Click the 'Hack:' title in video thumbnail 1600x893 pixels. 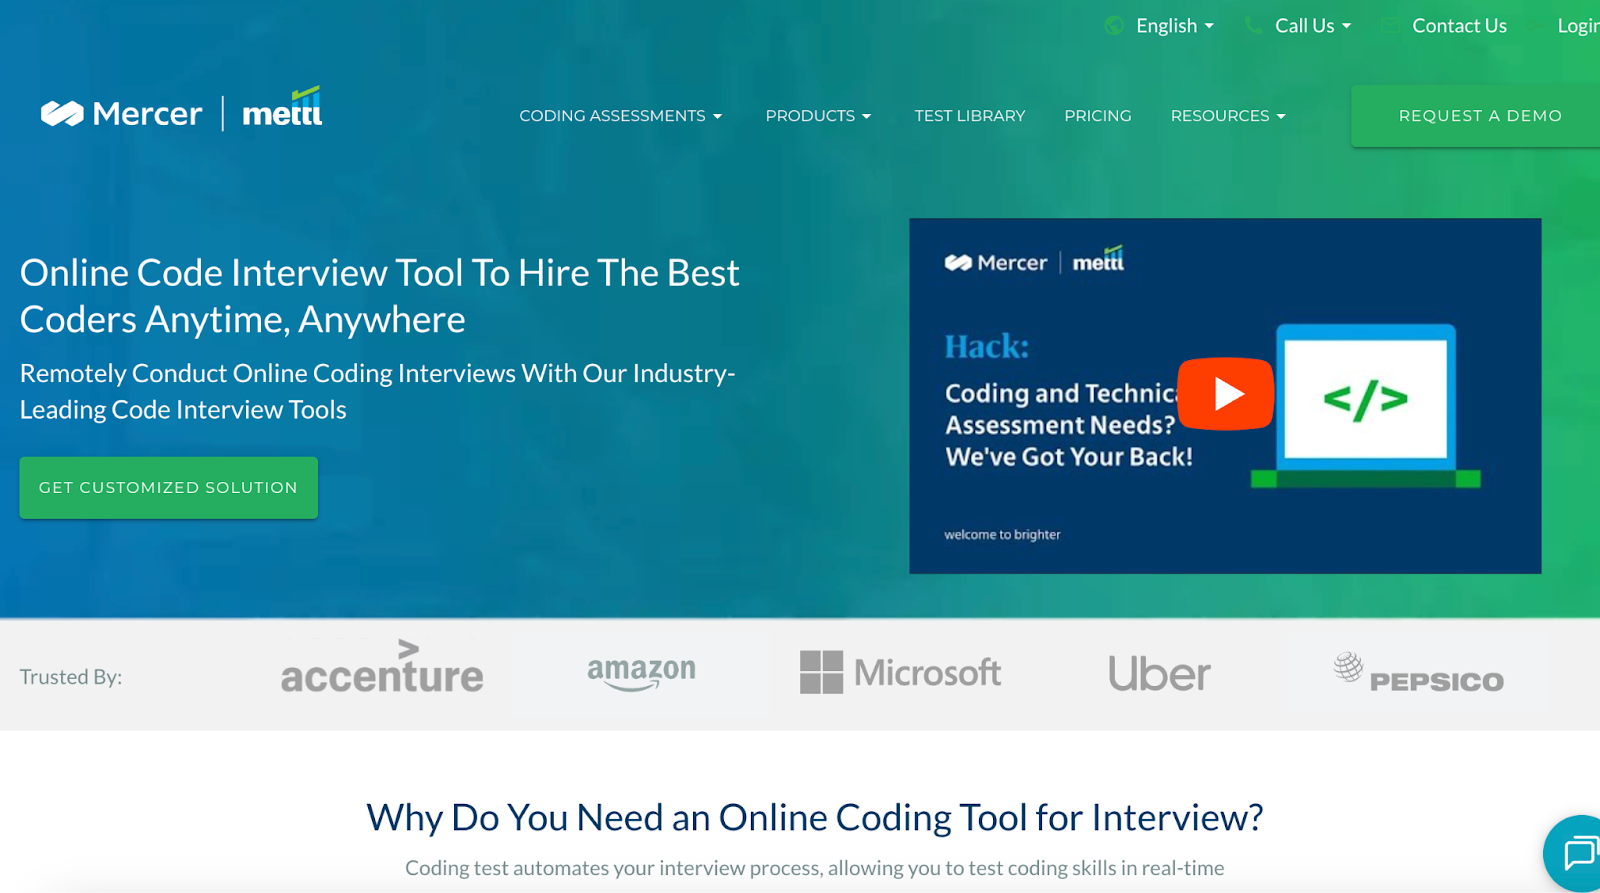[987, 347]
